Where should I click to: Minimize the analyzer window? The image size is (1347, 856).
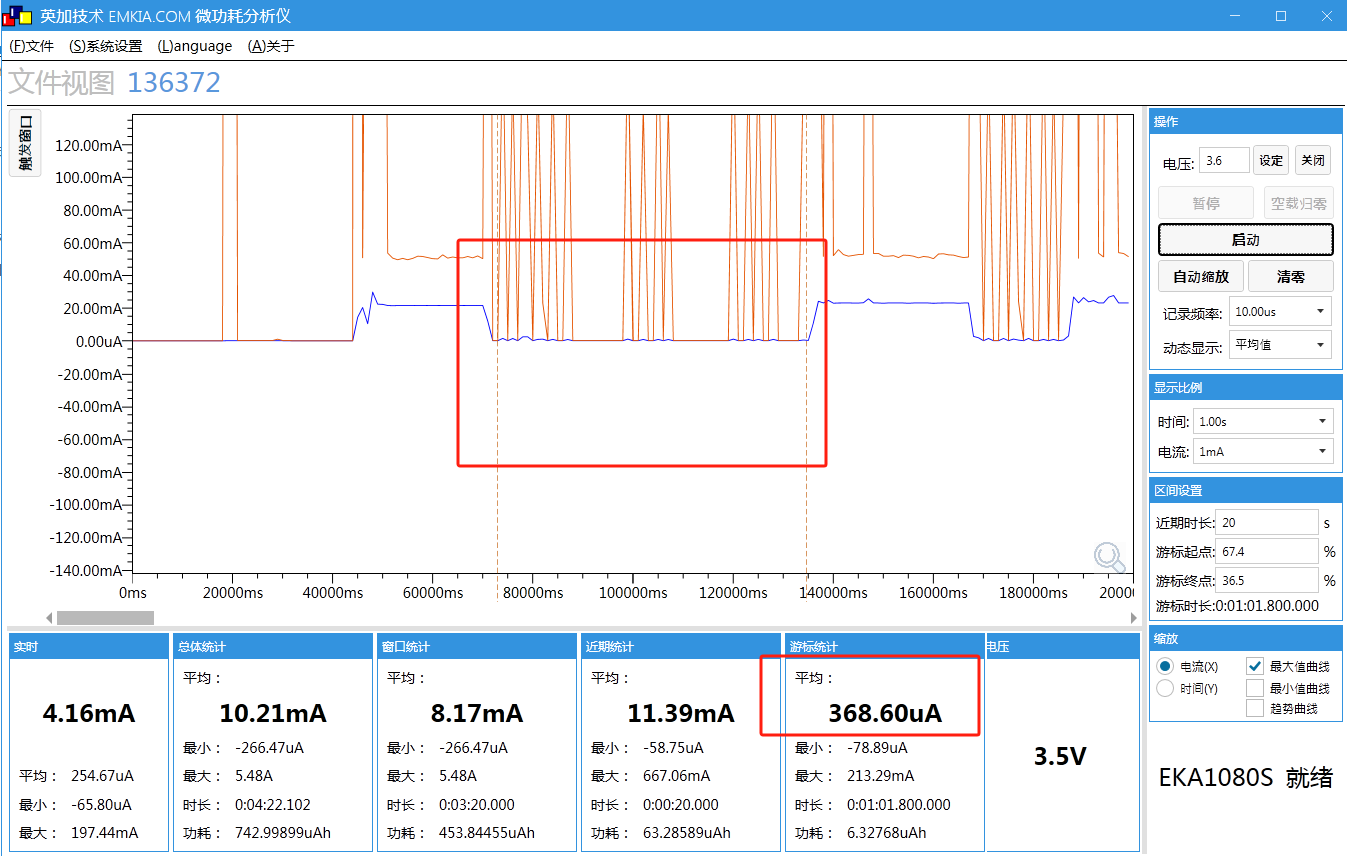point(1235,16)
